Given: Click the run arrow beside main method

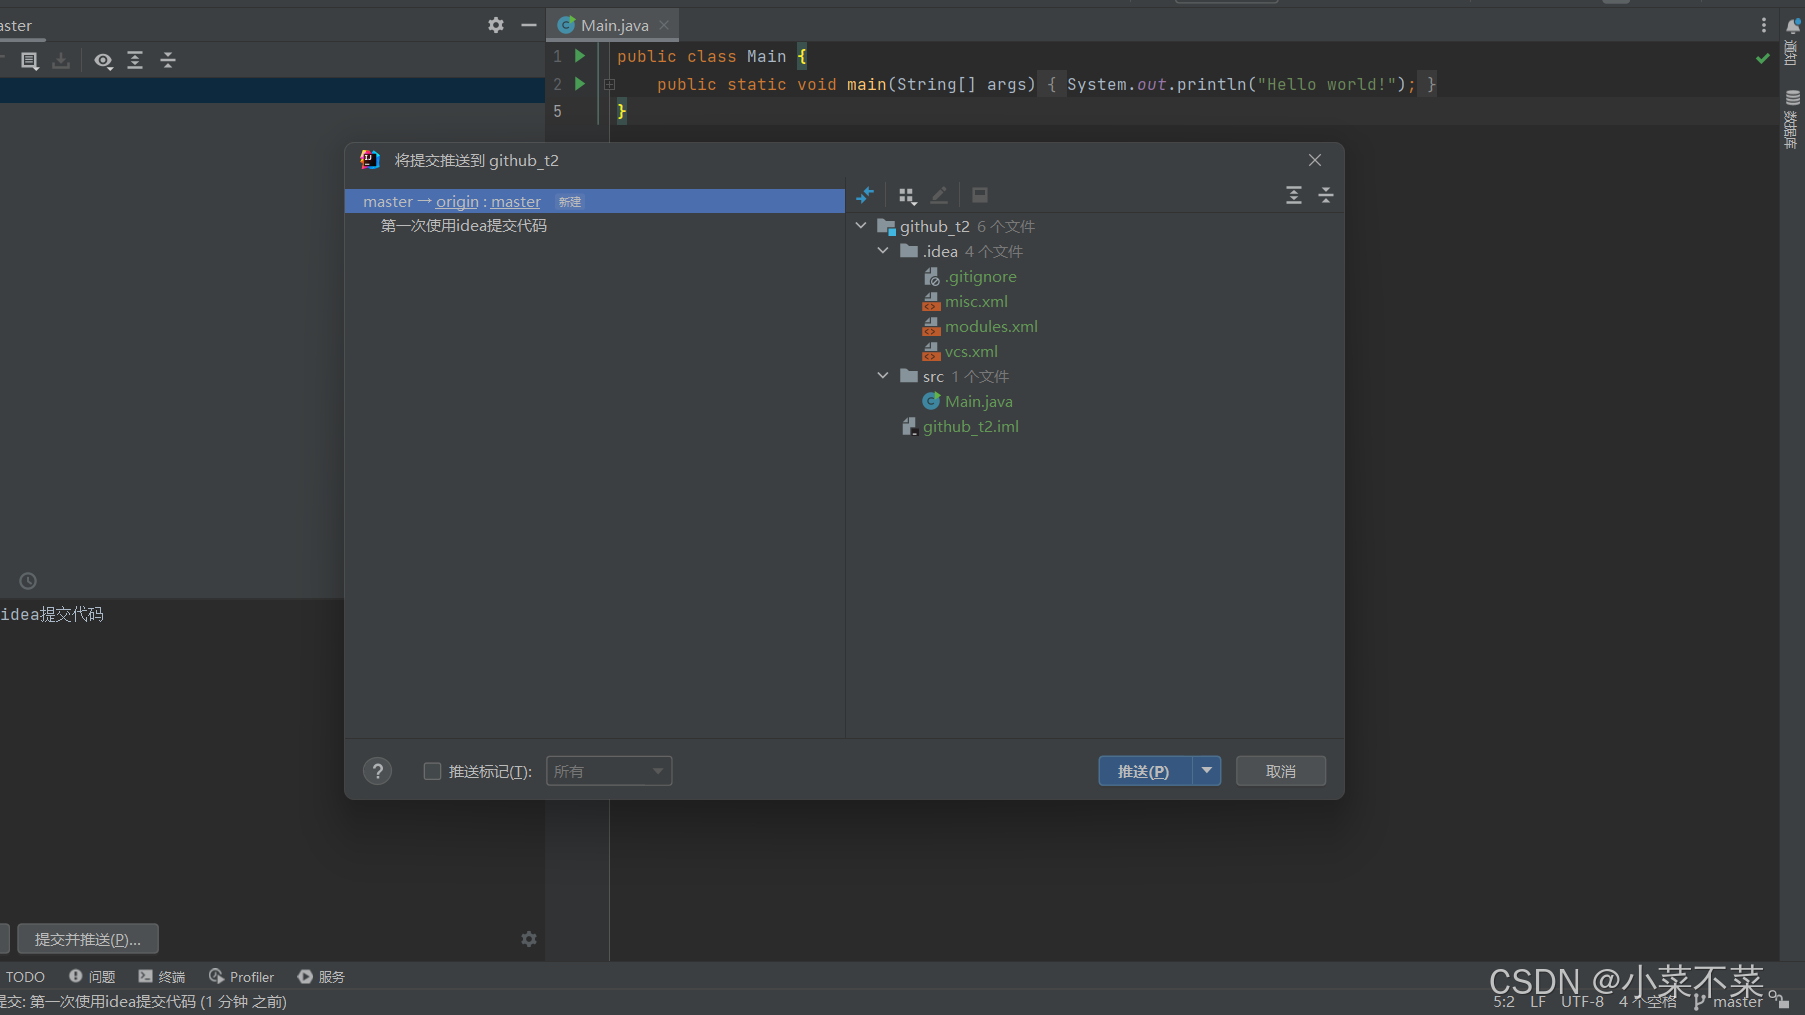Looking at the screenshot, I should pyautogui.click(x=580, y=84).
